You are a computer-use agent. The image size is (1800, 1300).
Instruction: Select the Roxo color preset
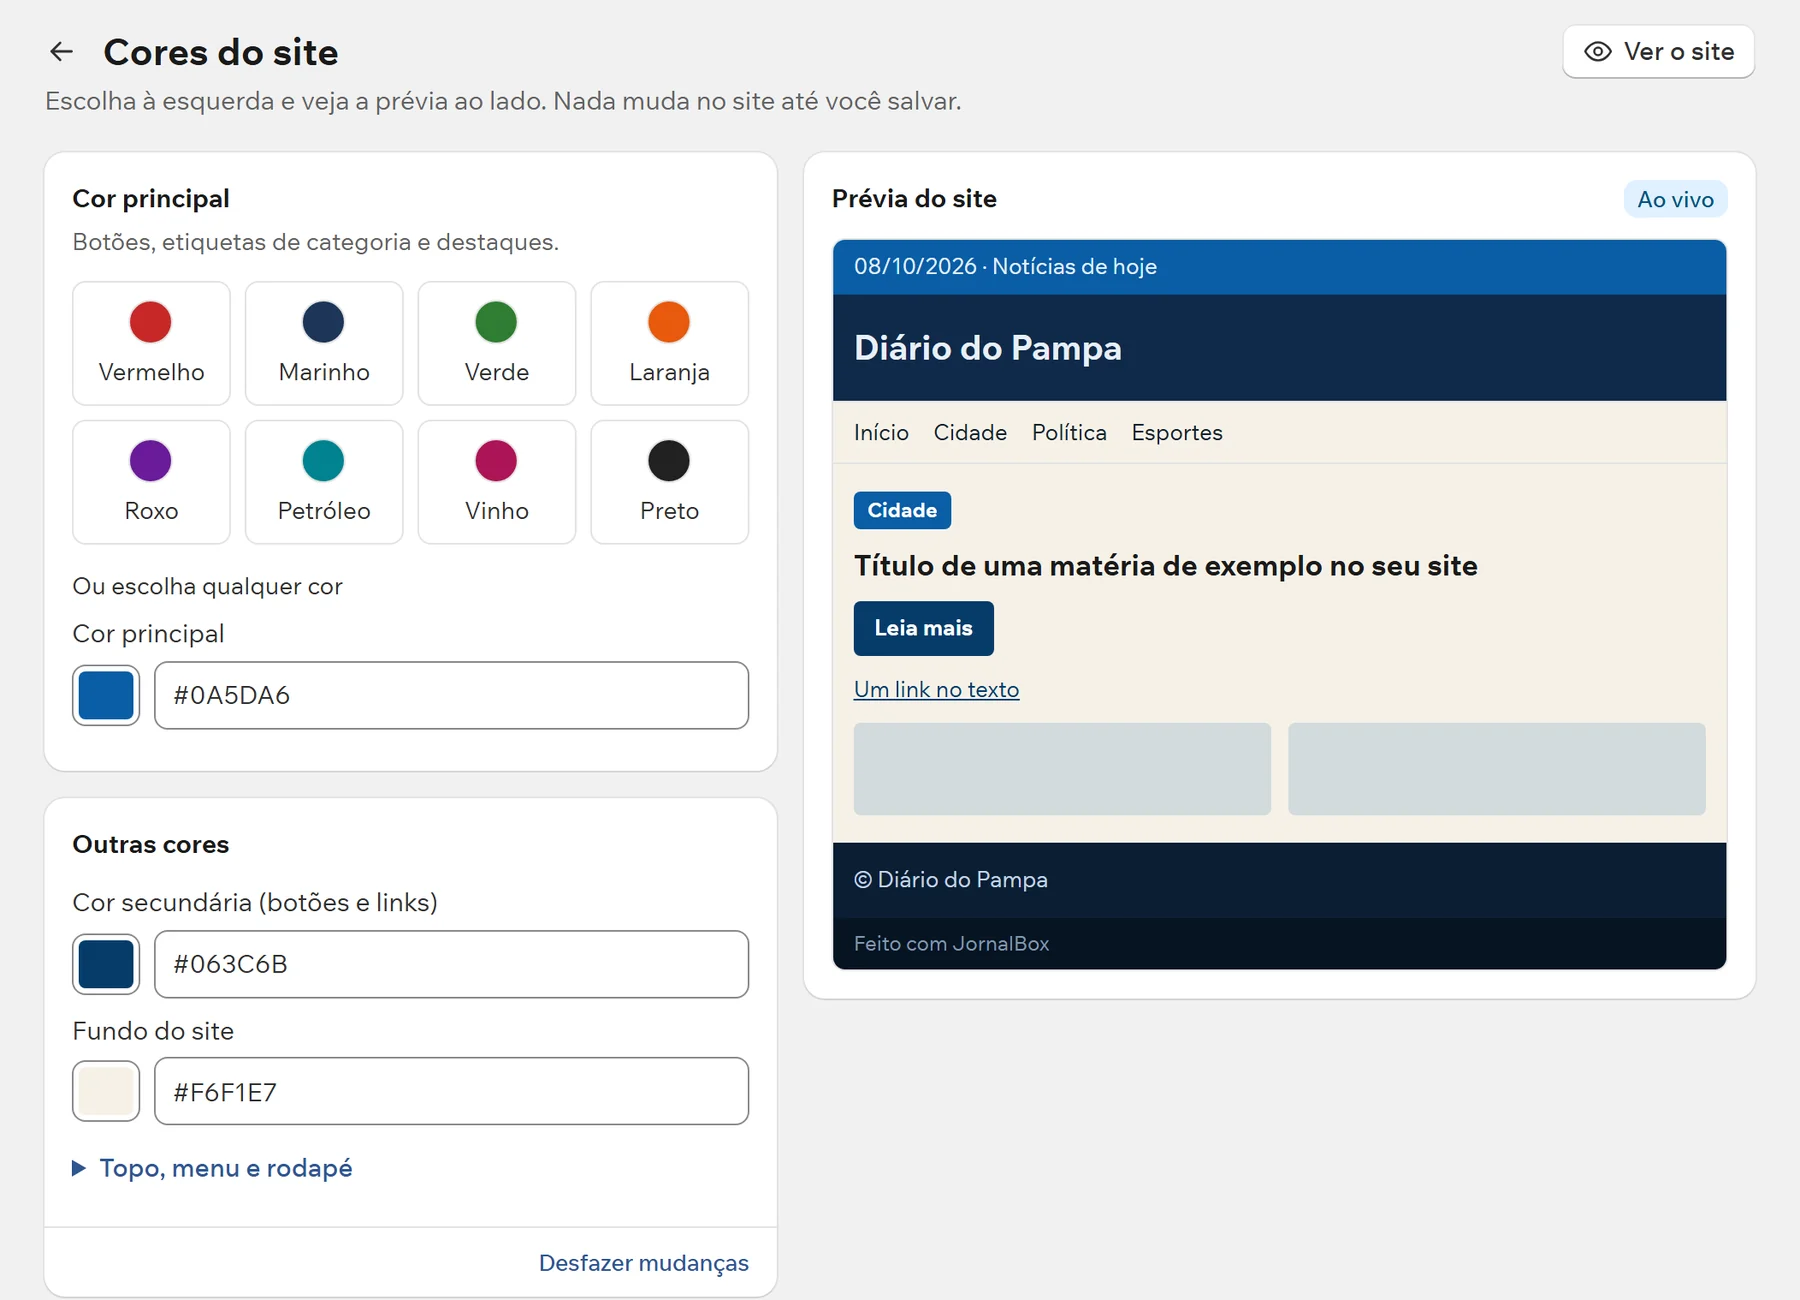151,482
